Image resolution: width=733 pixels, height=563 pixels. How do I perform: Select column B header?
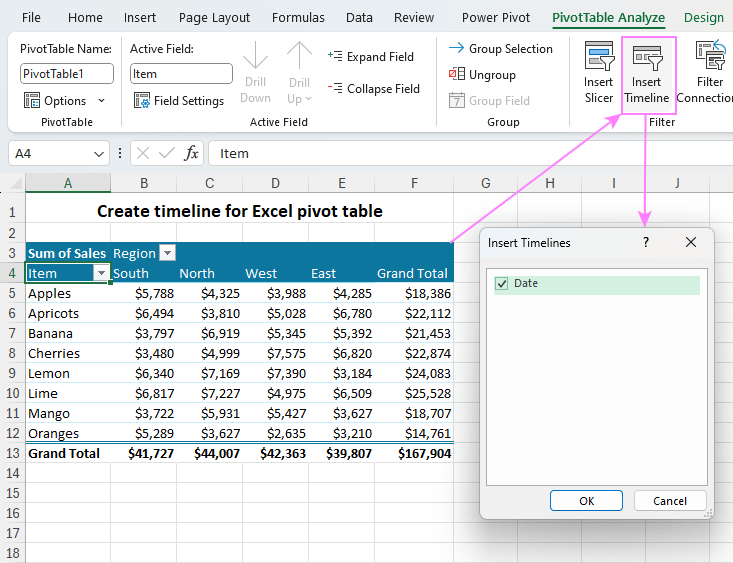[144, 183]
